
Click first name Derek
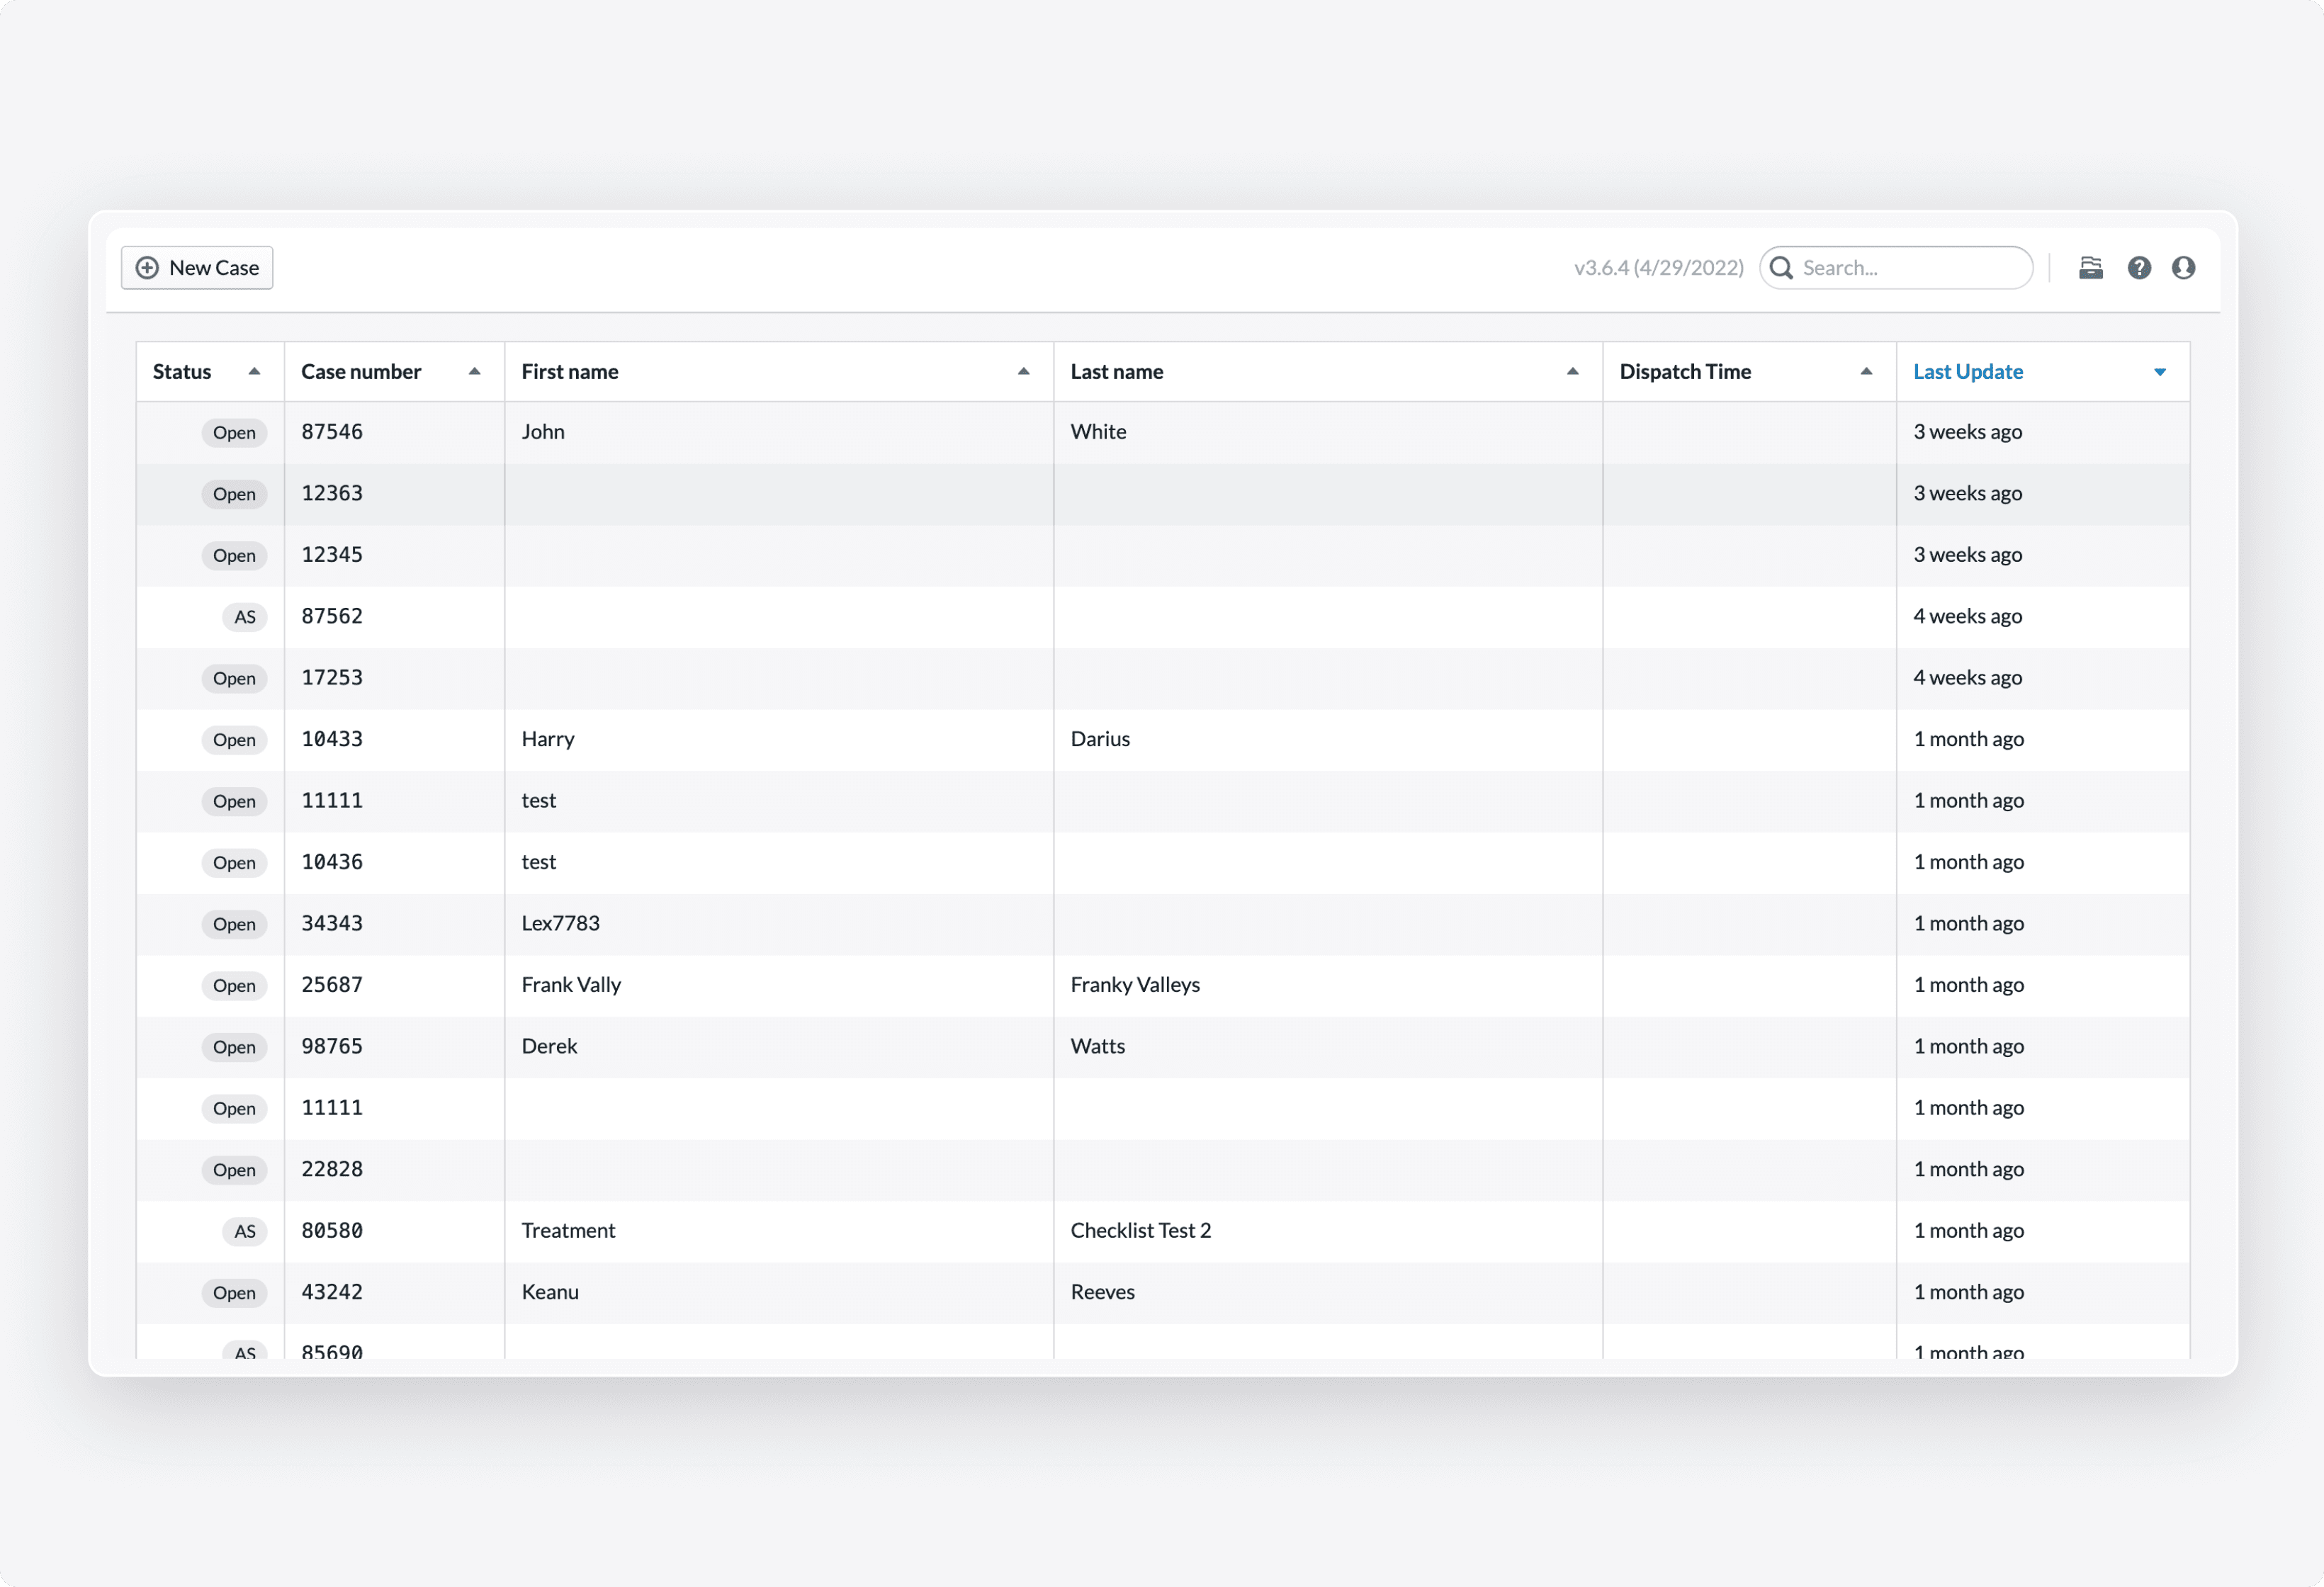[x=550, y=1047]
